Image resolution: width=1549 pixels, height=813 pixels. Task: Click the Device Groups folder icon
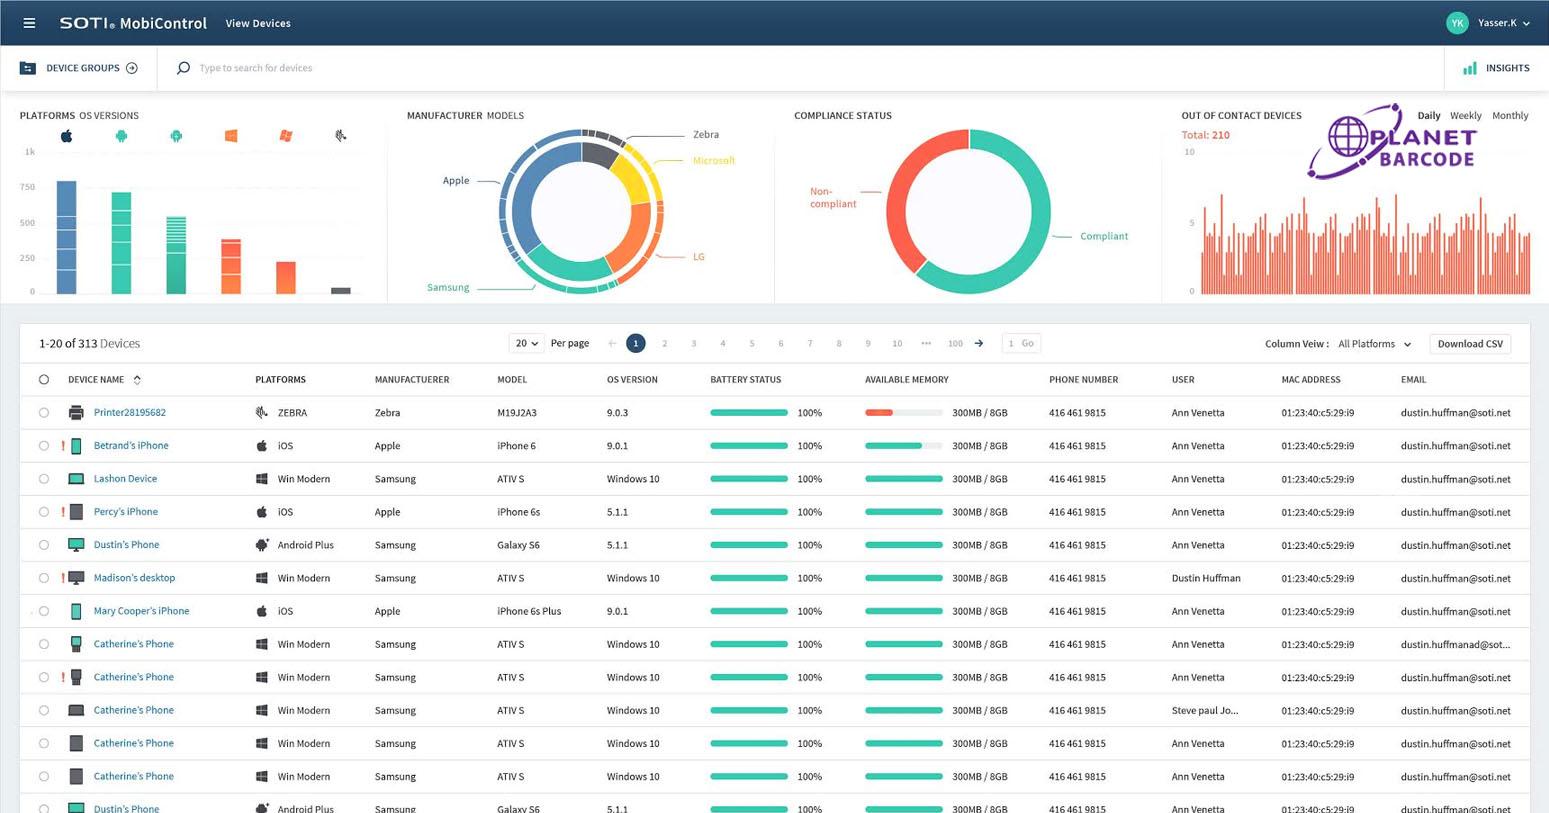pyautogui.click(x=28, y=68)
